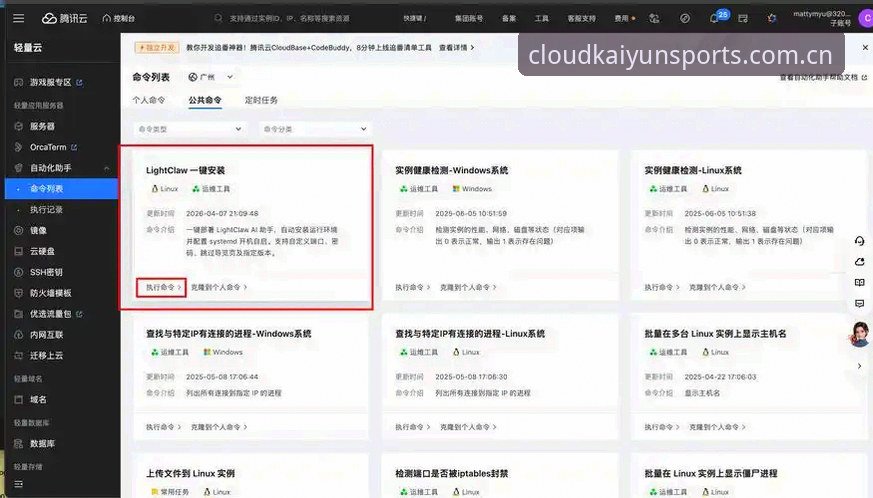The image size is (873, 498).
Task: Click the 服务器 sidebar icon
Action: [x=18, y=126]
